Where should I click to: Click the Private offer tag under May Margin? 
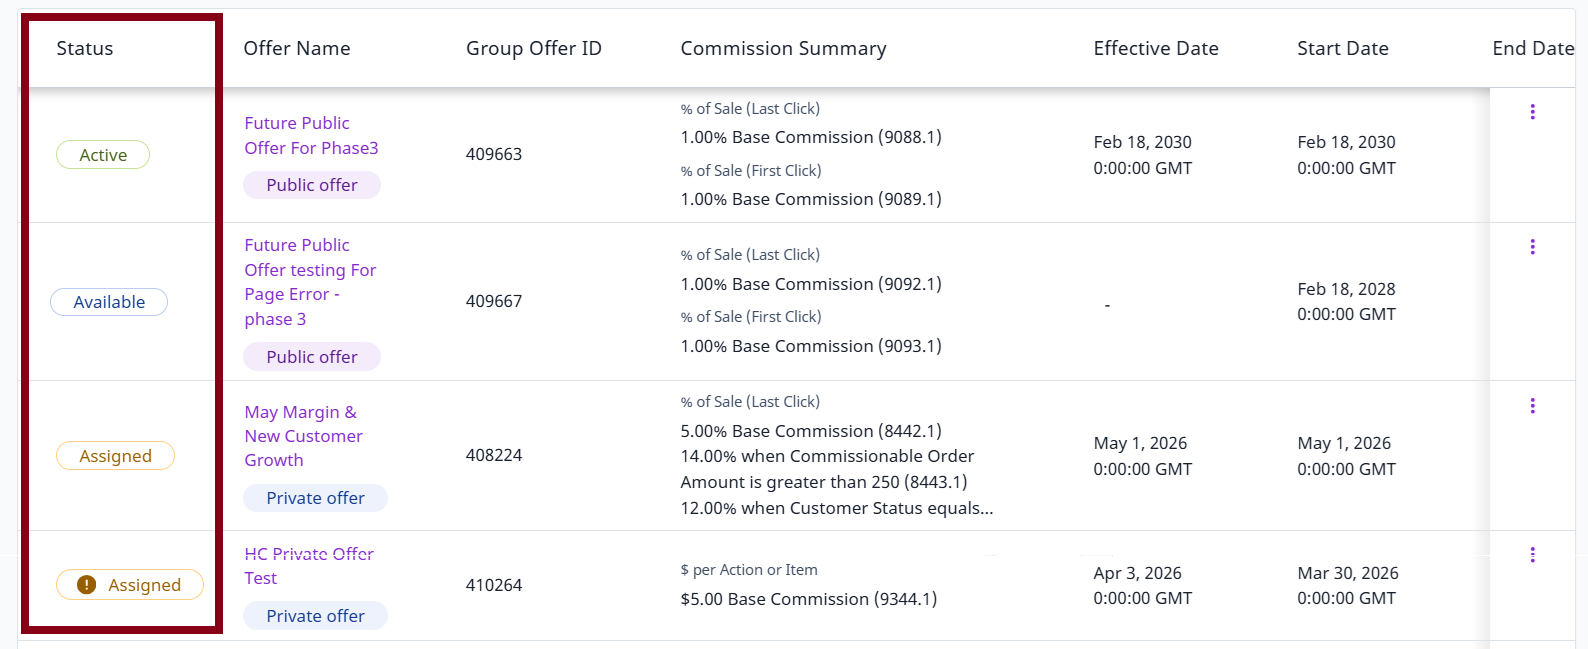(x=316, y=498)
